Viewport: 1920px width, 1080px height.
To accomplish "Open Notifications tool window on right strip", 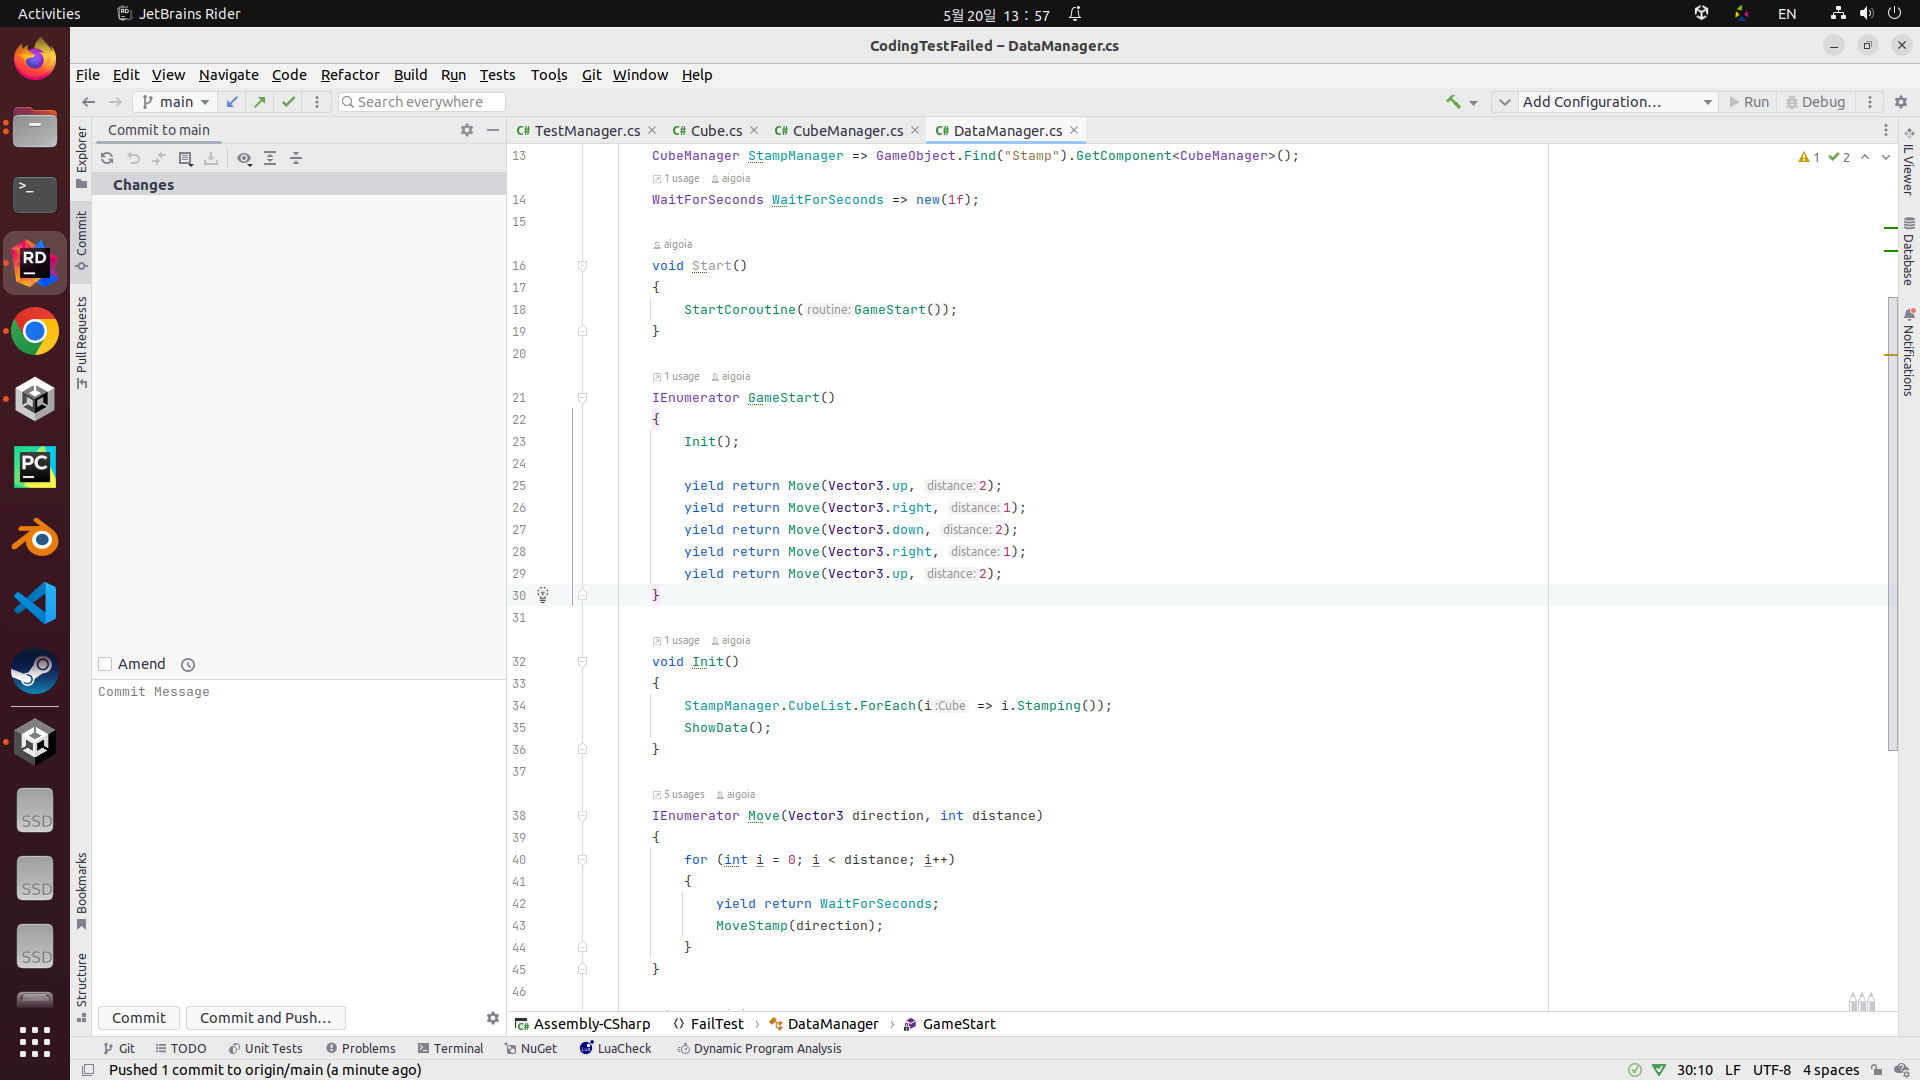I will click(x=1909, y=352).
